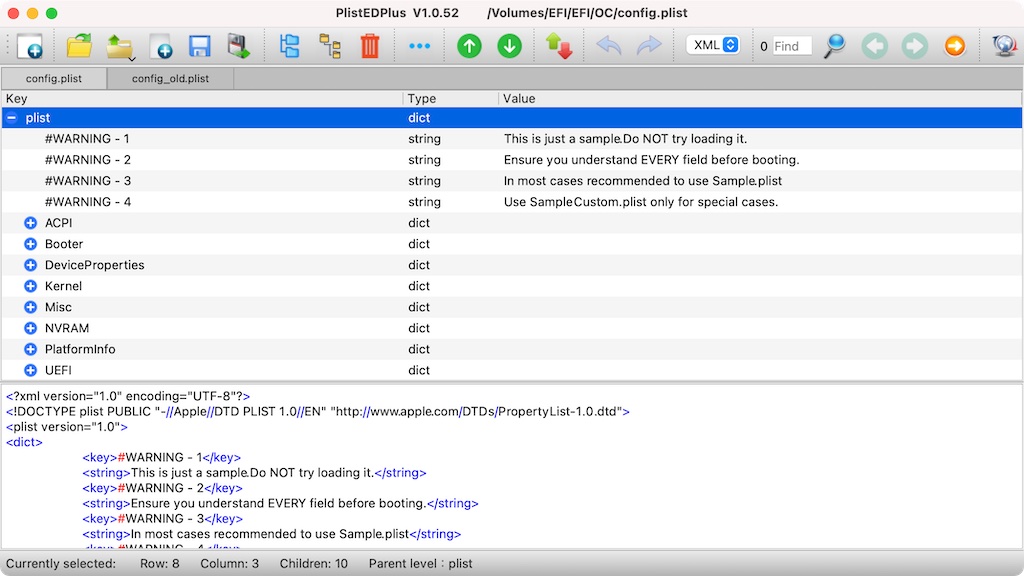Image resolution: width=1024 pixels, height=576 pixels.
Task: Click the undo arrow icon
Action: 609,46
